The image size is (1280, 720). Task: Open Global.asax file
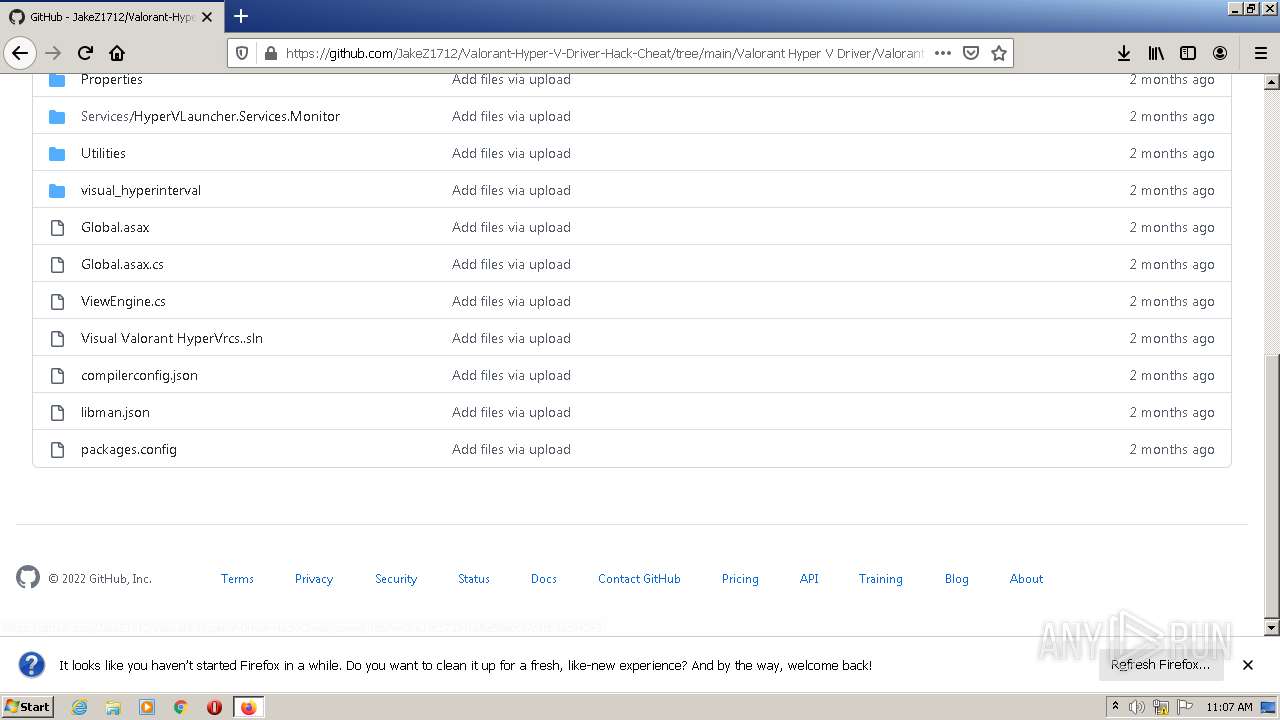point(115,227)
